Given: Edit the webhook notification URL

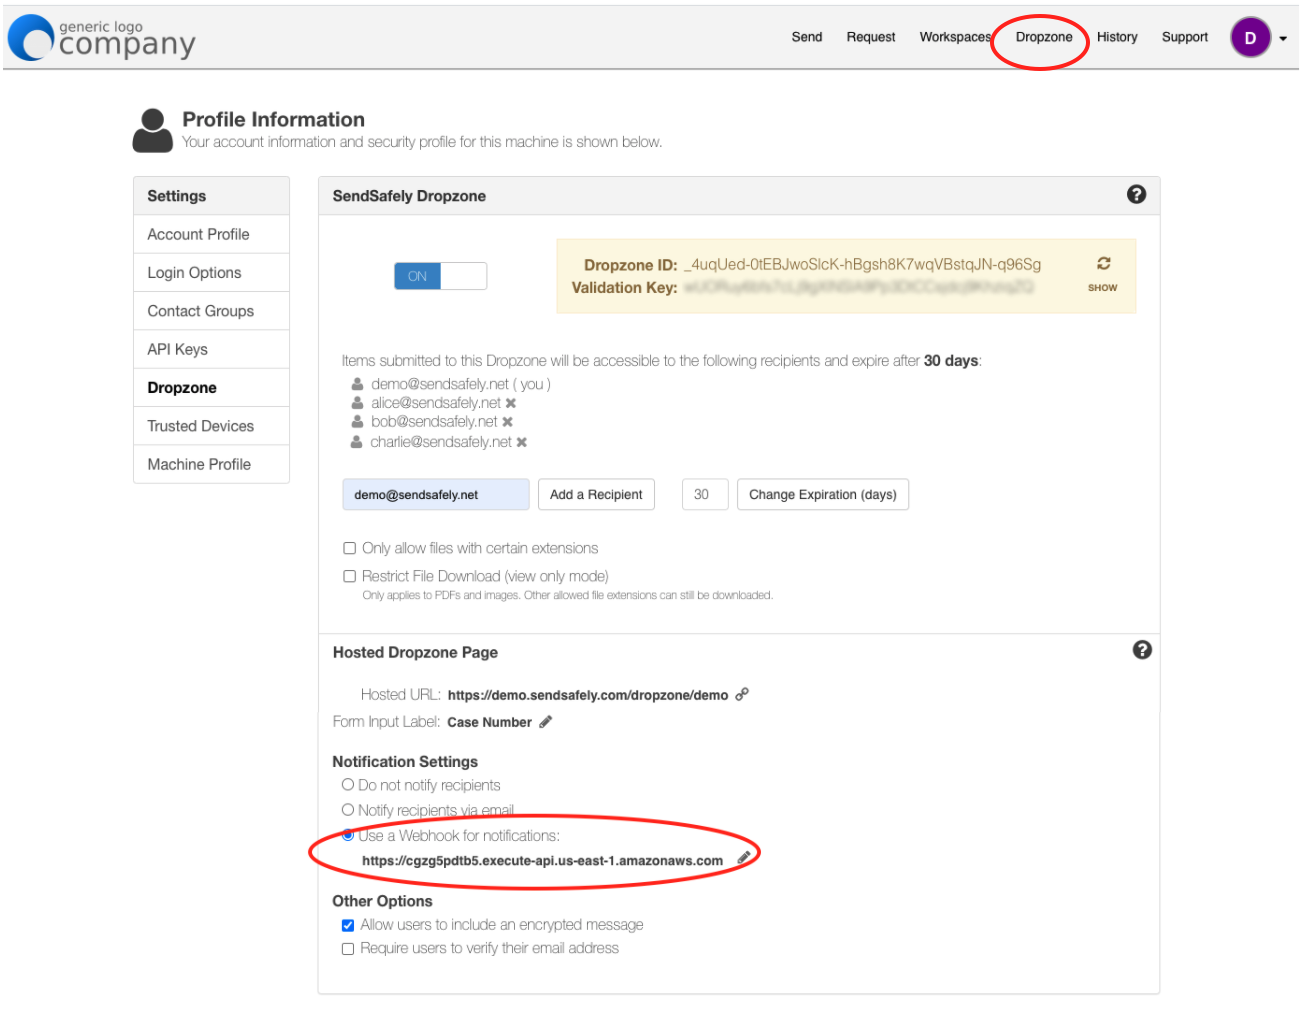Looking at the screenshot, I should pyautogui.click(x=744, y=858).
